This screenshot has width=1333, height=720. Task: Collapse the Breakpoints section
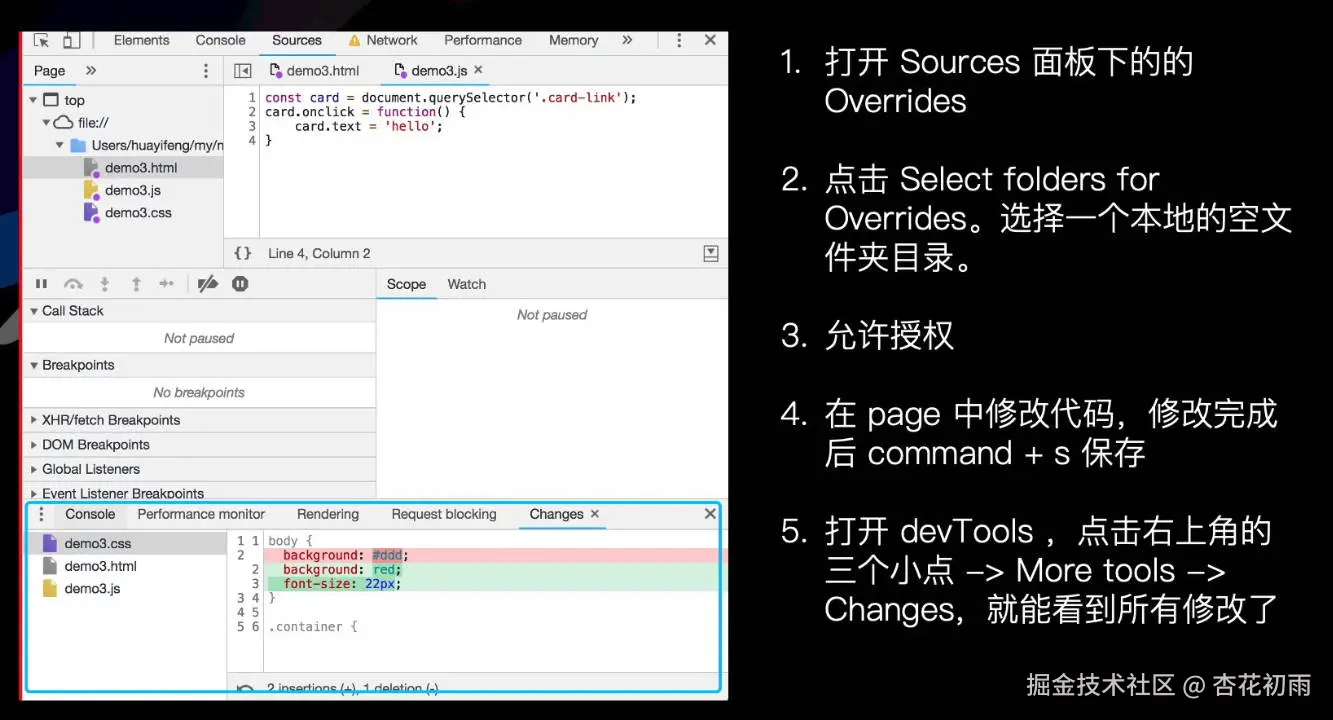(34, 366)
